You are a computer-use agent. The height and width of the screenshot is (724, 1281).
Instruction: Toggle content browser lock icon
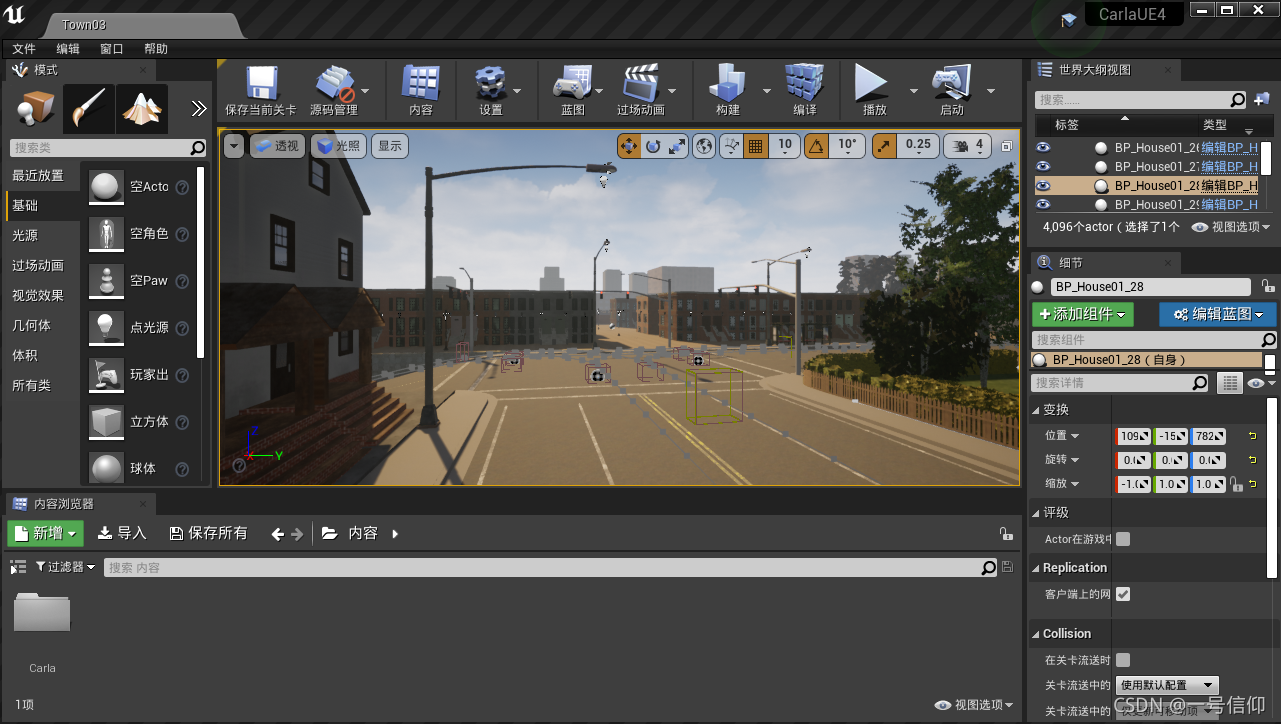point(1006,534)
